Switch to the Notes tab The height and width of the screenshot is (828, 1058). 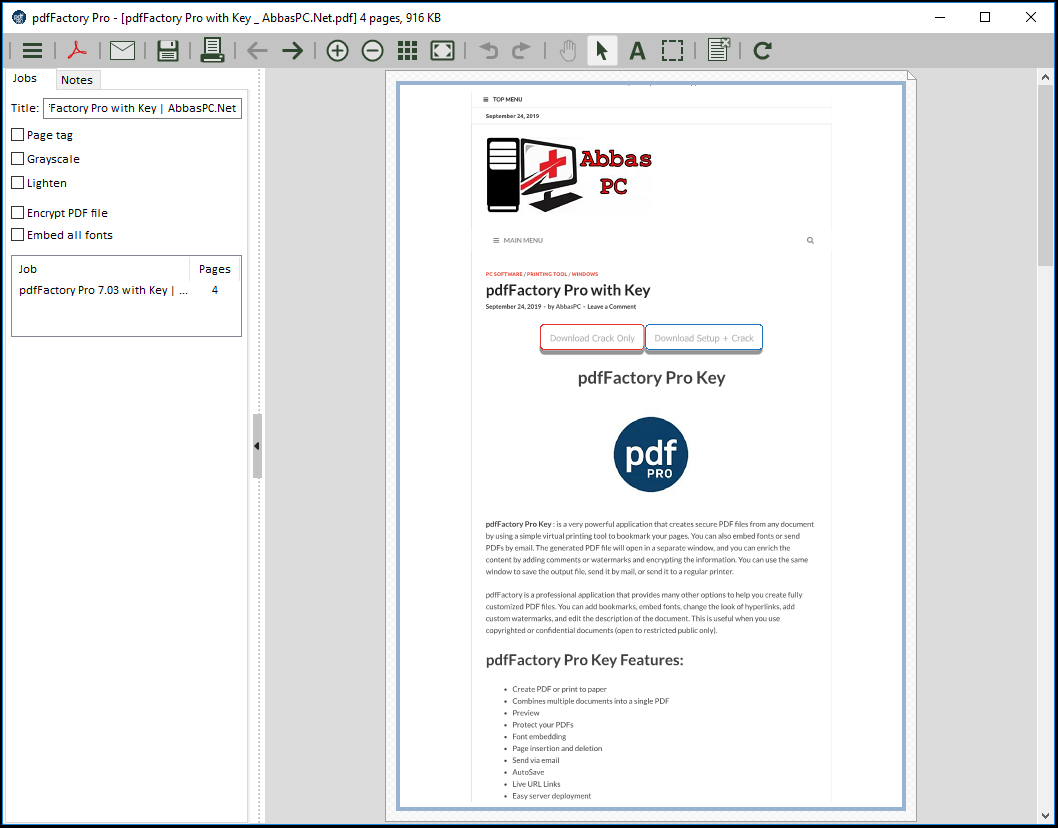click(x=77, y=80)
